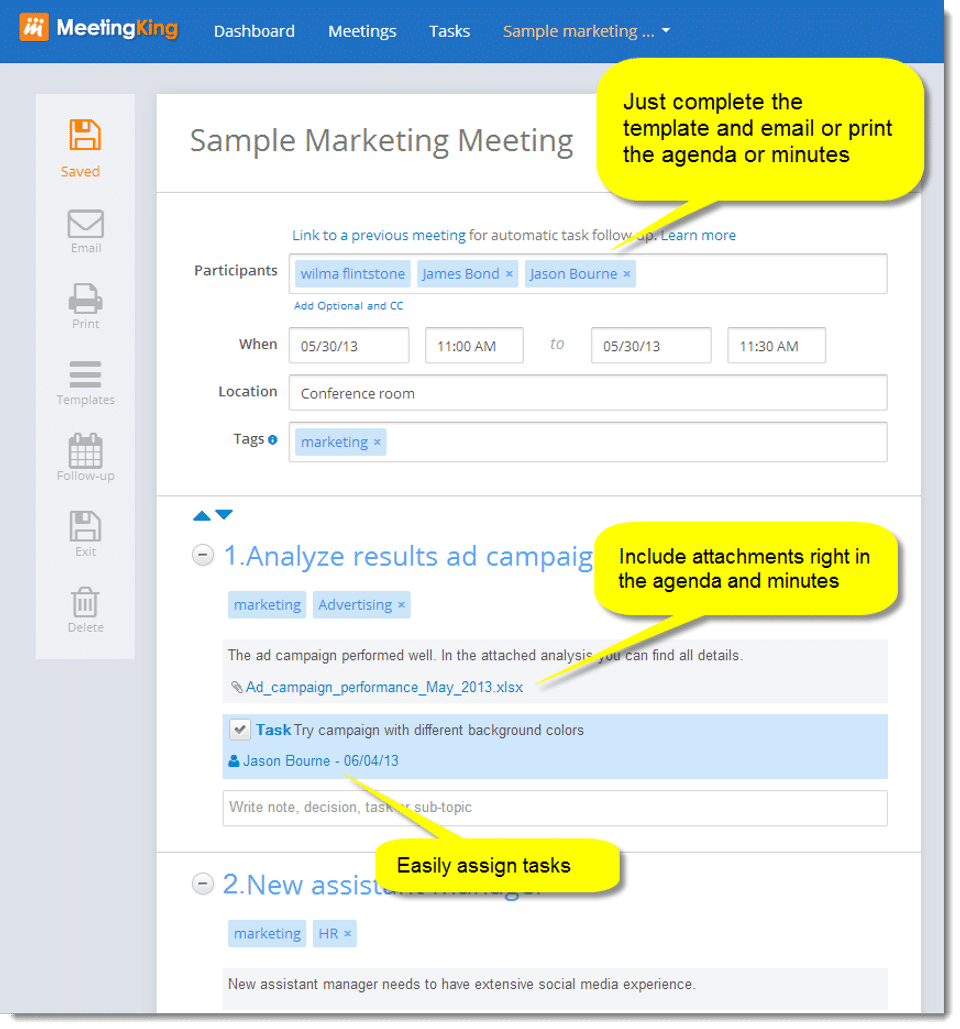Click marketing tag under topic 1

tap(267, 604)
